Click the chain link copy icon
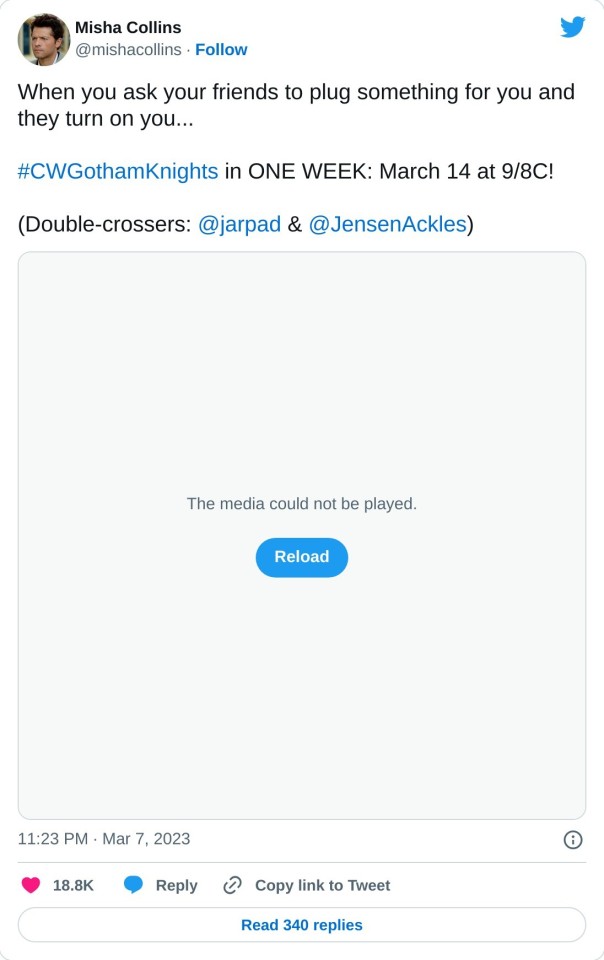The width and height of the screenshot is (604, 960). coord(233,885)
